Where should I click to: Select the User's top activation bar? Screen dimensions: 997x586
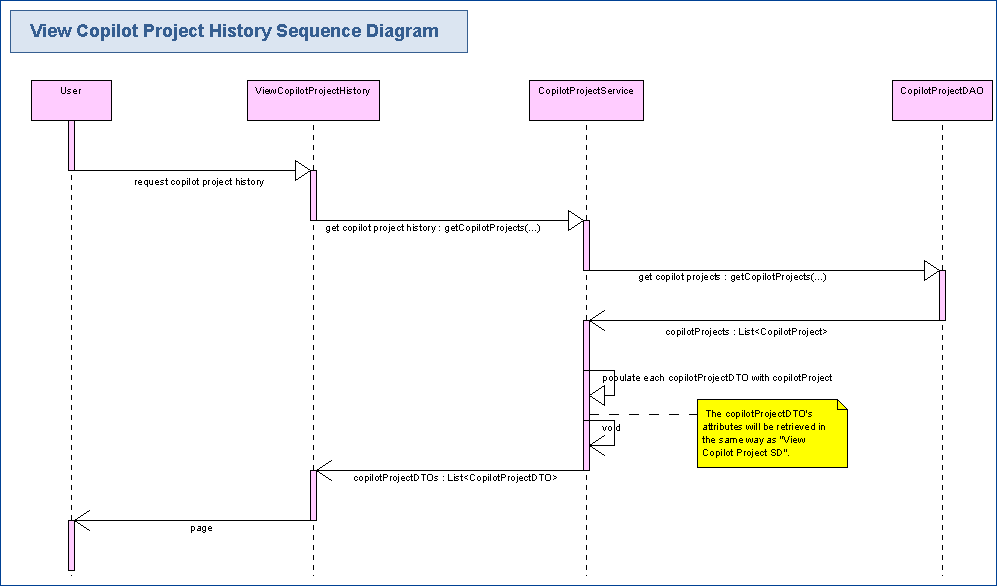pos(71,145)
